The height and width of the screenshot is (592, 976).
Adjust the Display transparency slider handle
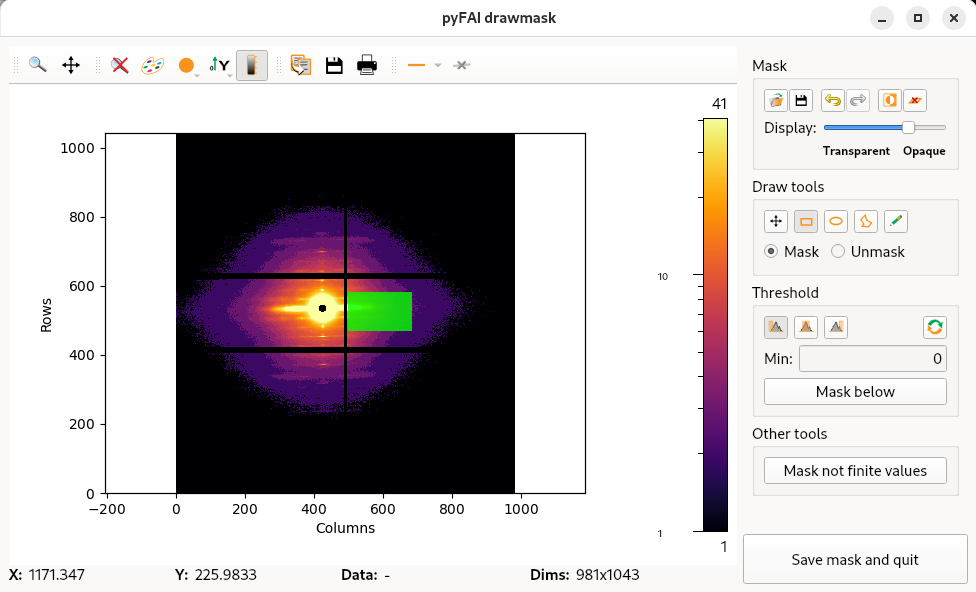(909, 128)
